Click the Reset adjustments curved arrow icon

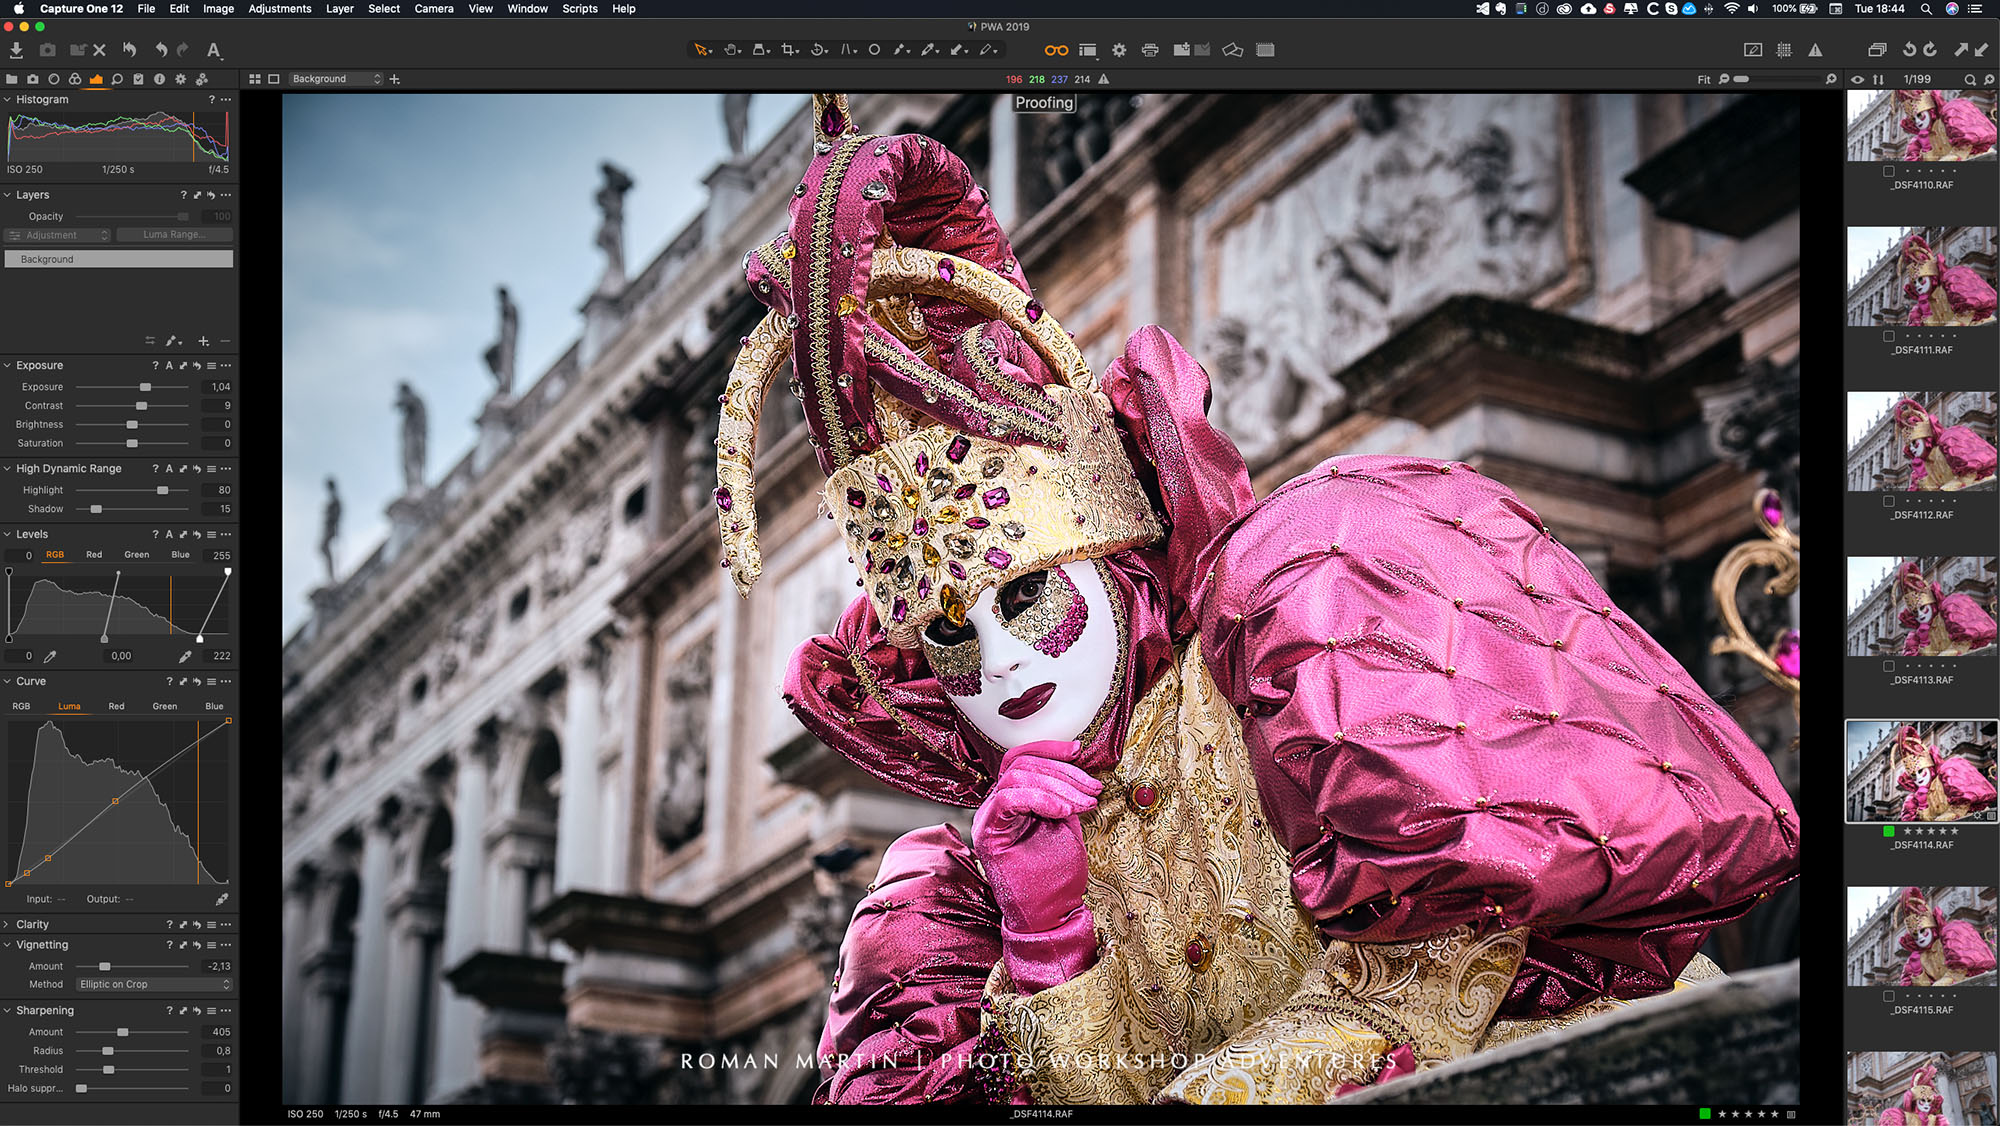click(x=129, y=50)
